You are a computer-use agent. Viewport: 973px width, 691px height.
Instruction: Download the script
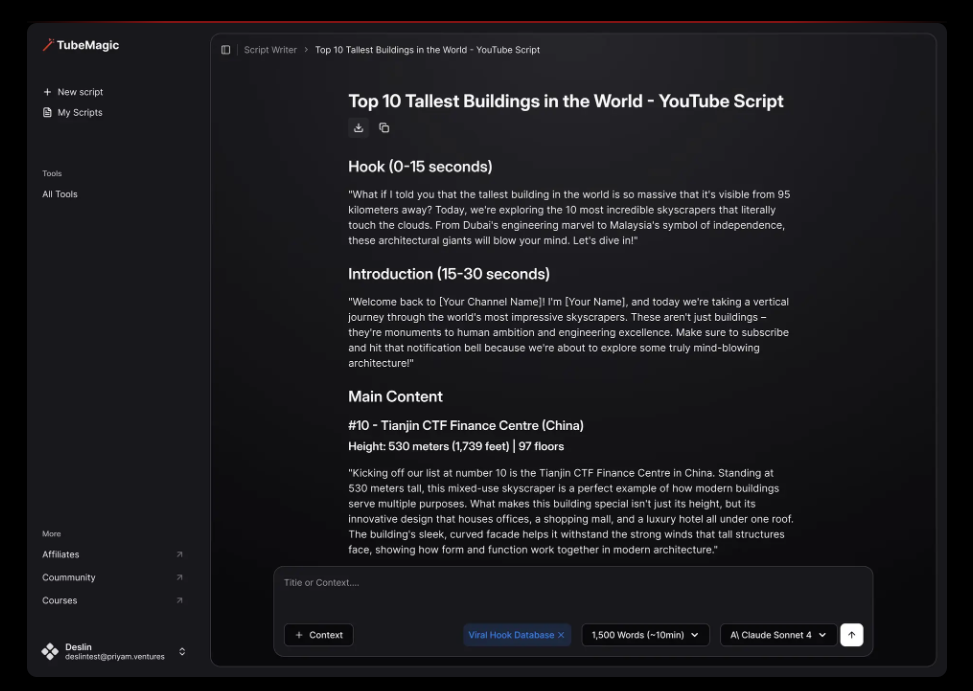(x=359, y=128)
